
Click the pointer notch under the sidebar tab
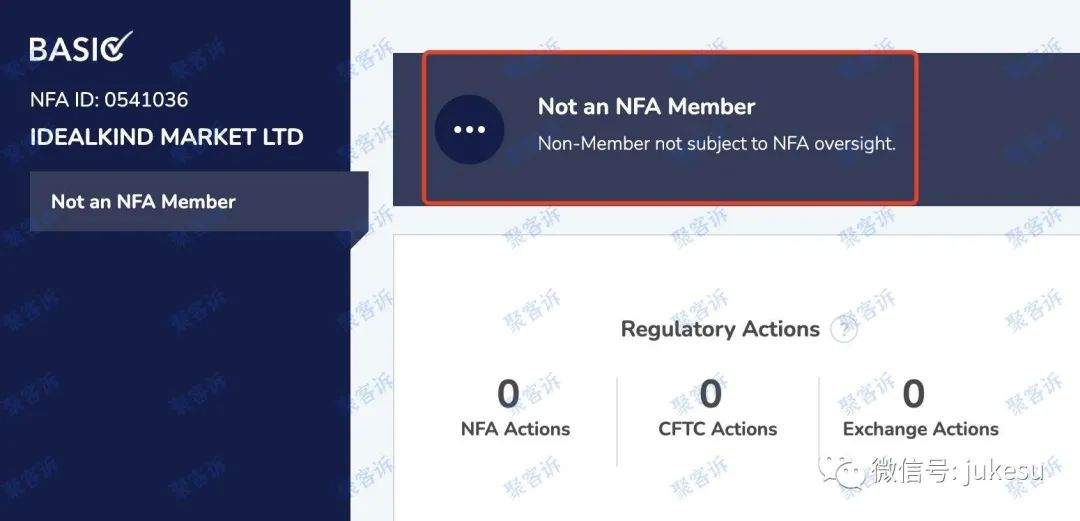click(359, 239)
